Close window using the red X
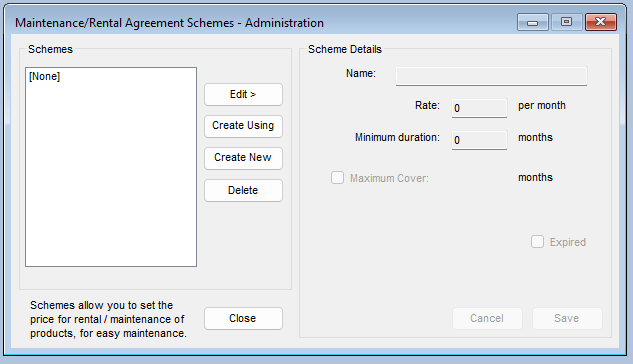Screen dimensions: 633x364 601,22
